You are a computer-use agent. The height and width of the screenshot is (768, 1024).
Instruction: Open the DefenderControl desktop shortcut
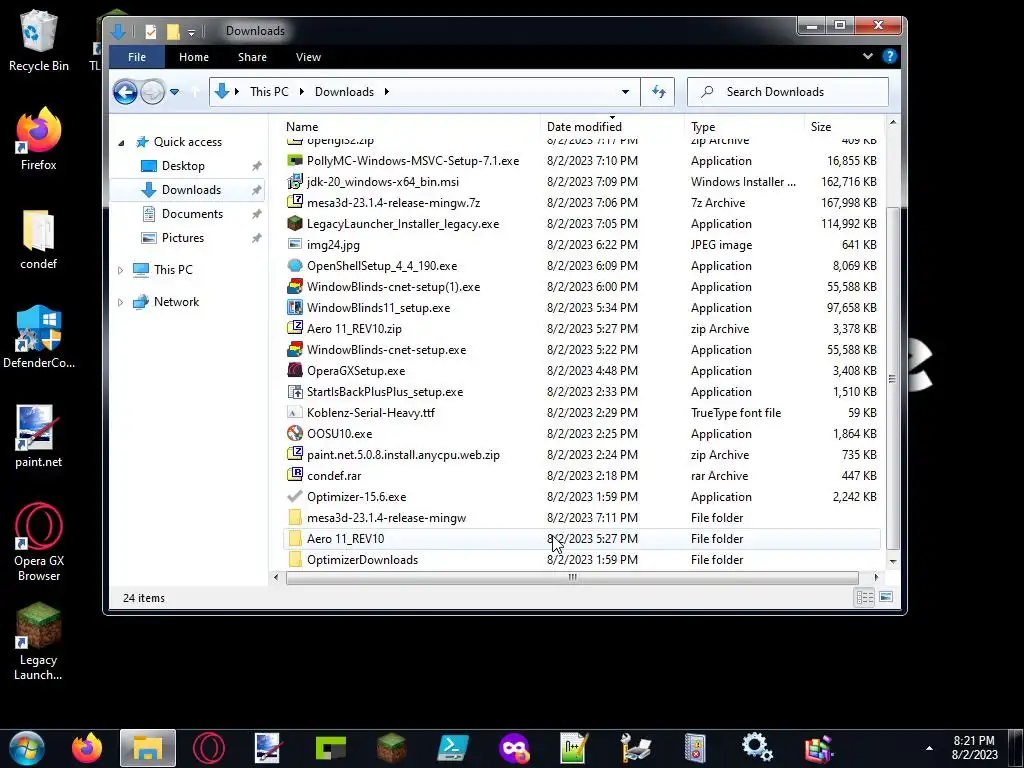[39, 337]
